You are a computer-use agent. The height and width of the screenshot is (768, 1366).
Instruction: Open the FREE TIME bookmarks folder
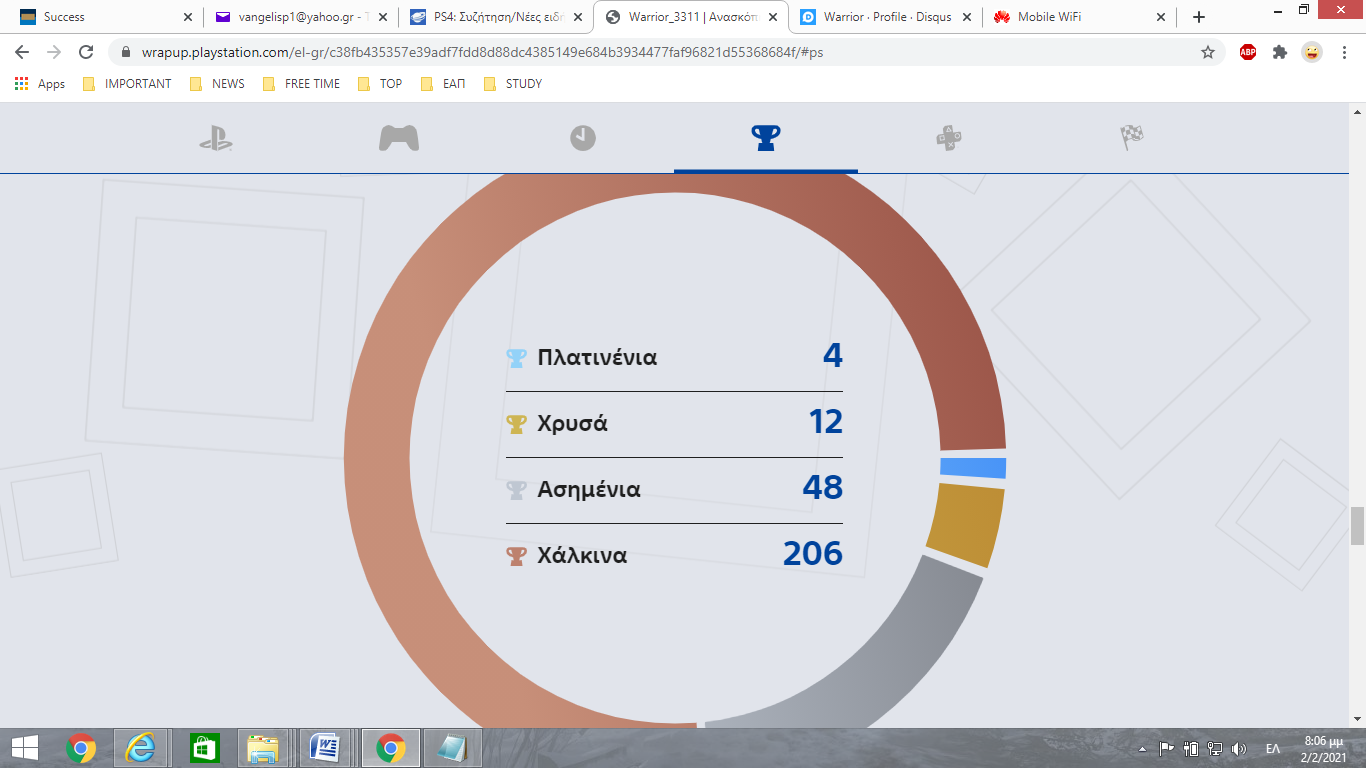pyautogui.click(x=301, y=84)
